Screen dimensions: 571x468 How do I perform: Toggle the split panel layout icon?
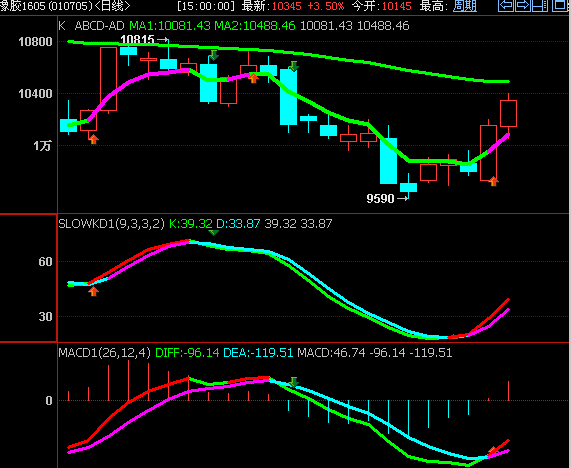click(540, 6)
